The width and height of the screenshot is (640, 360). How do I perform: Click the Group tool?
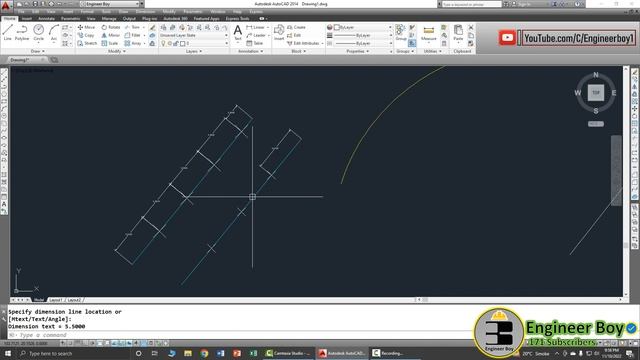[400, 32]
